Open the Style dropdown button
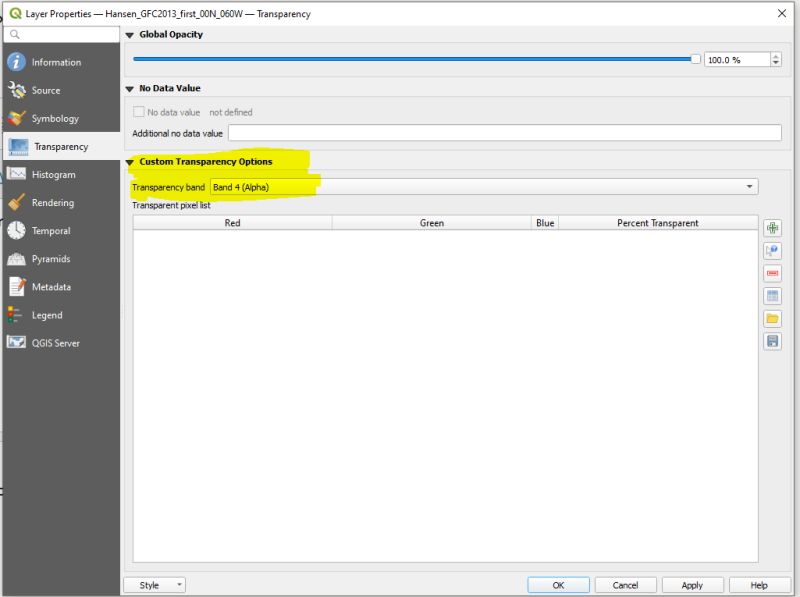 click(155, 585)
